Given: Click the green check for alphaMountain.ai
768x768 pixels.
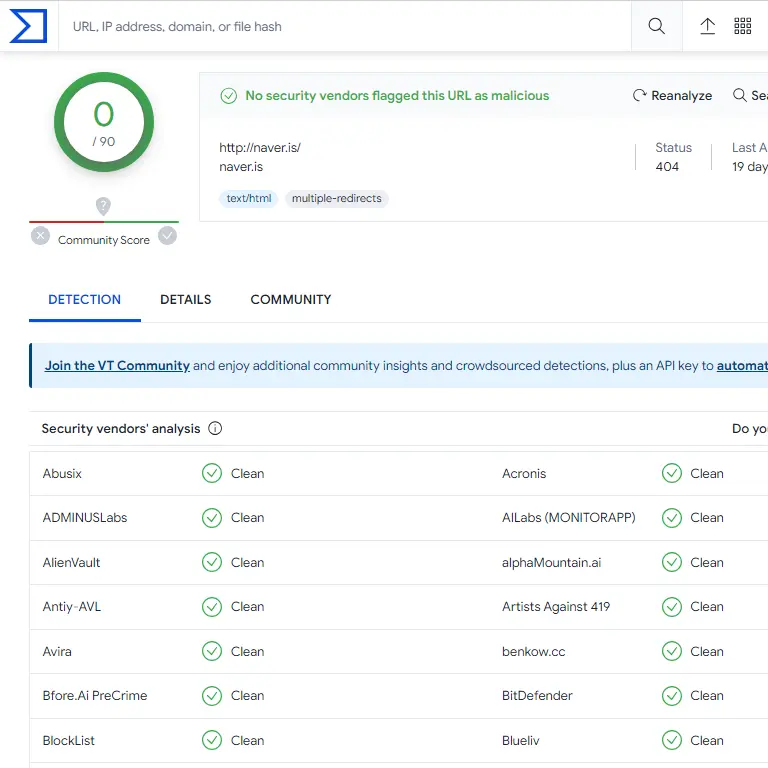Looking at the screenshot, I should click(672, 562).
